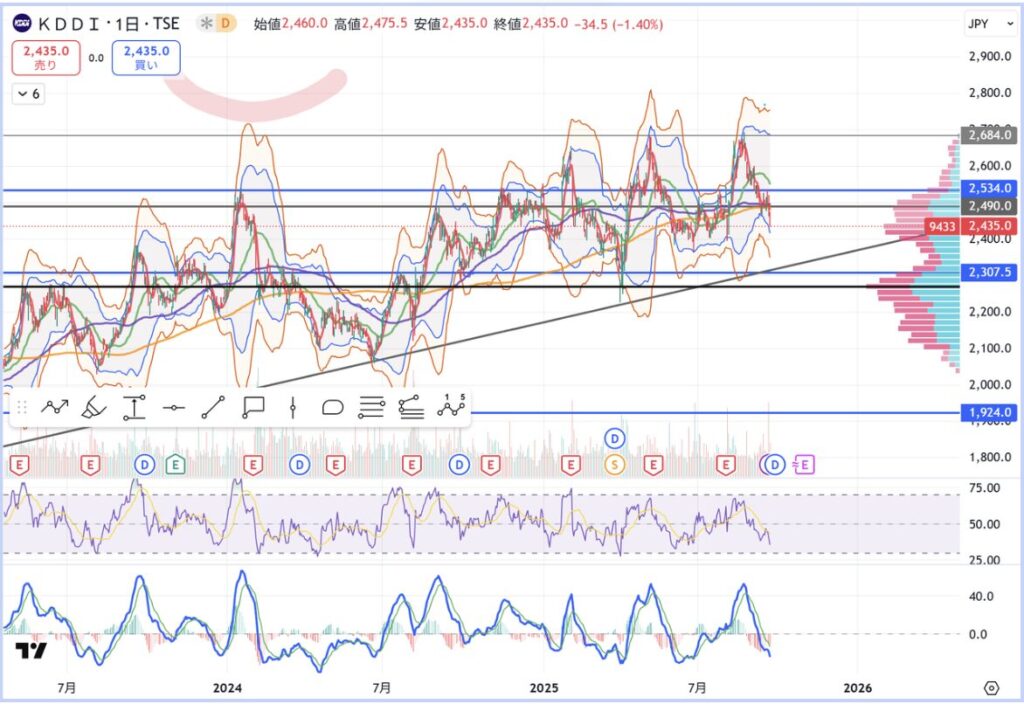The height and width of the screenshot is (704, 1024).
Task: Select the XABCD pattern drawing tool
Action: click(54, 407)
